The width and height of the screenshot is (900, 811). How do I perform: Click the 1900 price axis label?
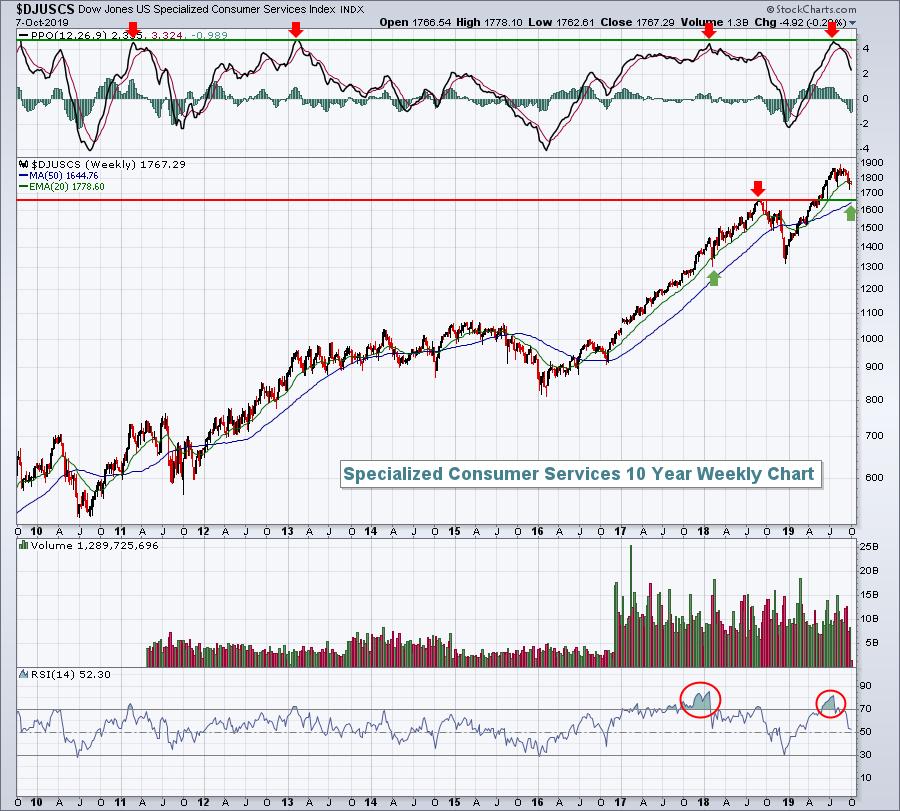click(871, 164)
